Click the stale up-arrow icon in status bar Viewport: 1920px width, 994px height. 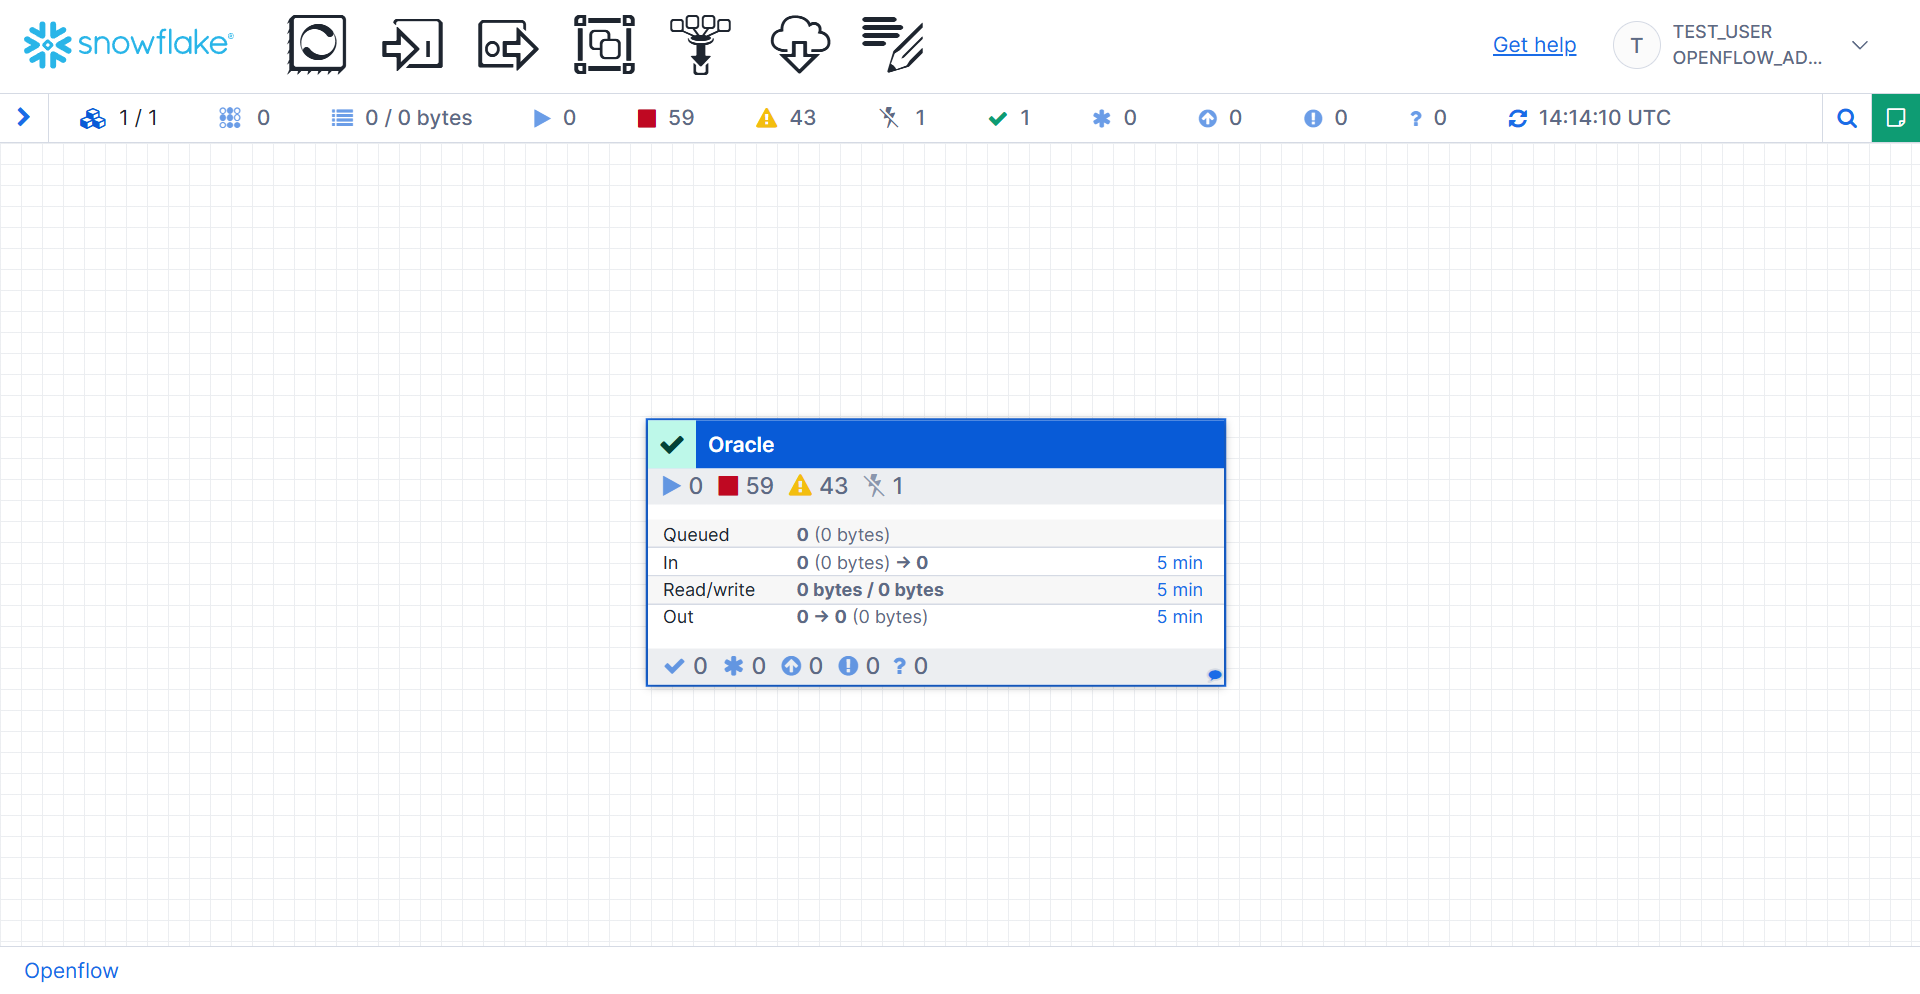tap(1207, 118)
